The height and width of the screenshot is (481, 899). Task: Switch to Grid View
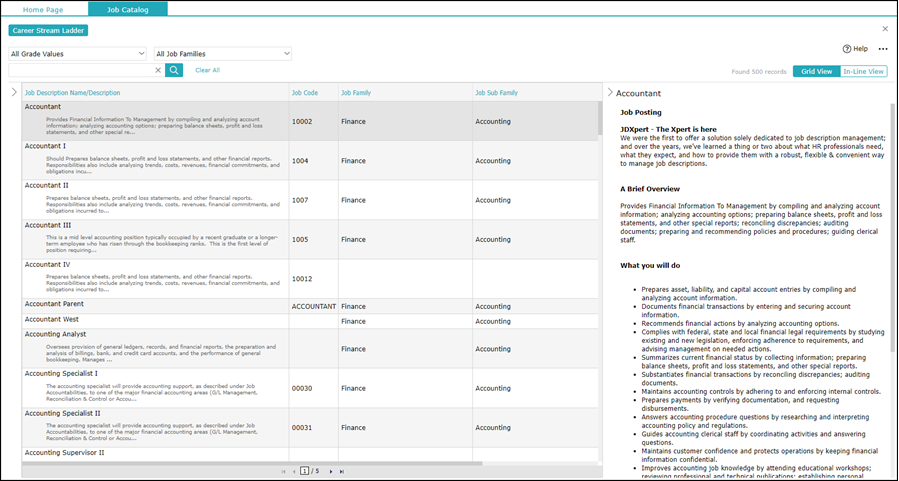pyautogui.click(x=816, y=72)
